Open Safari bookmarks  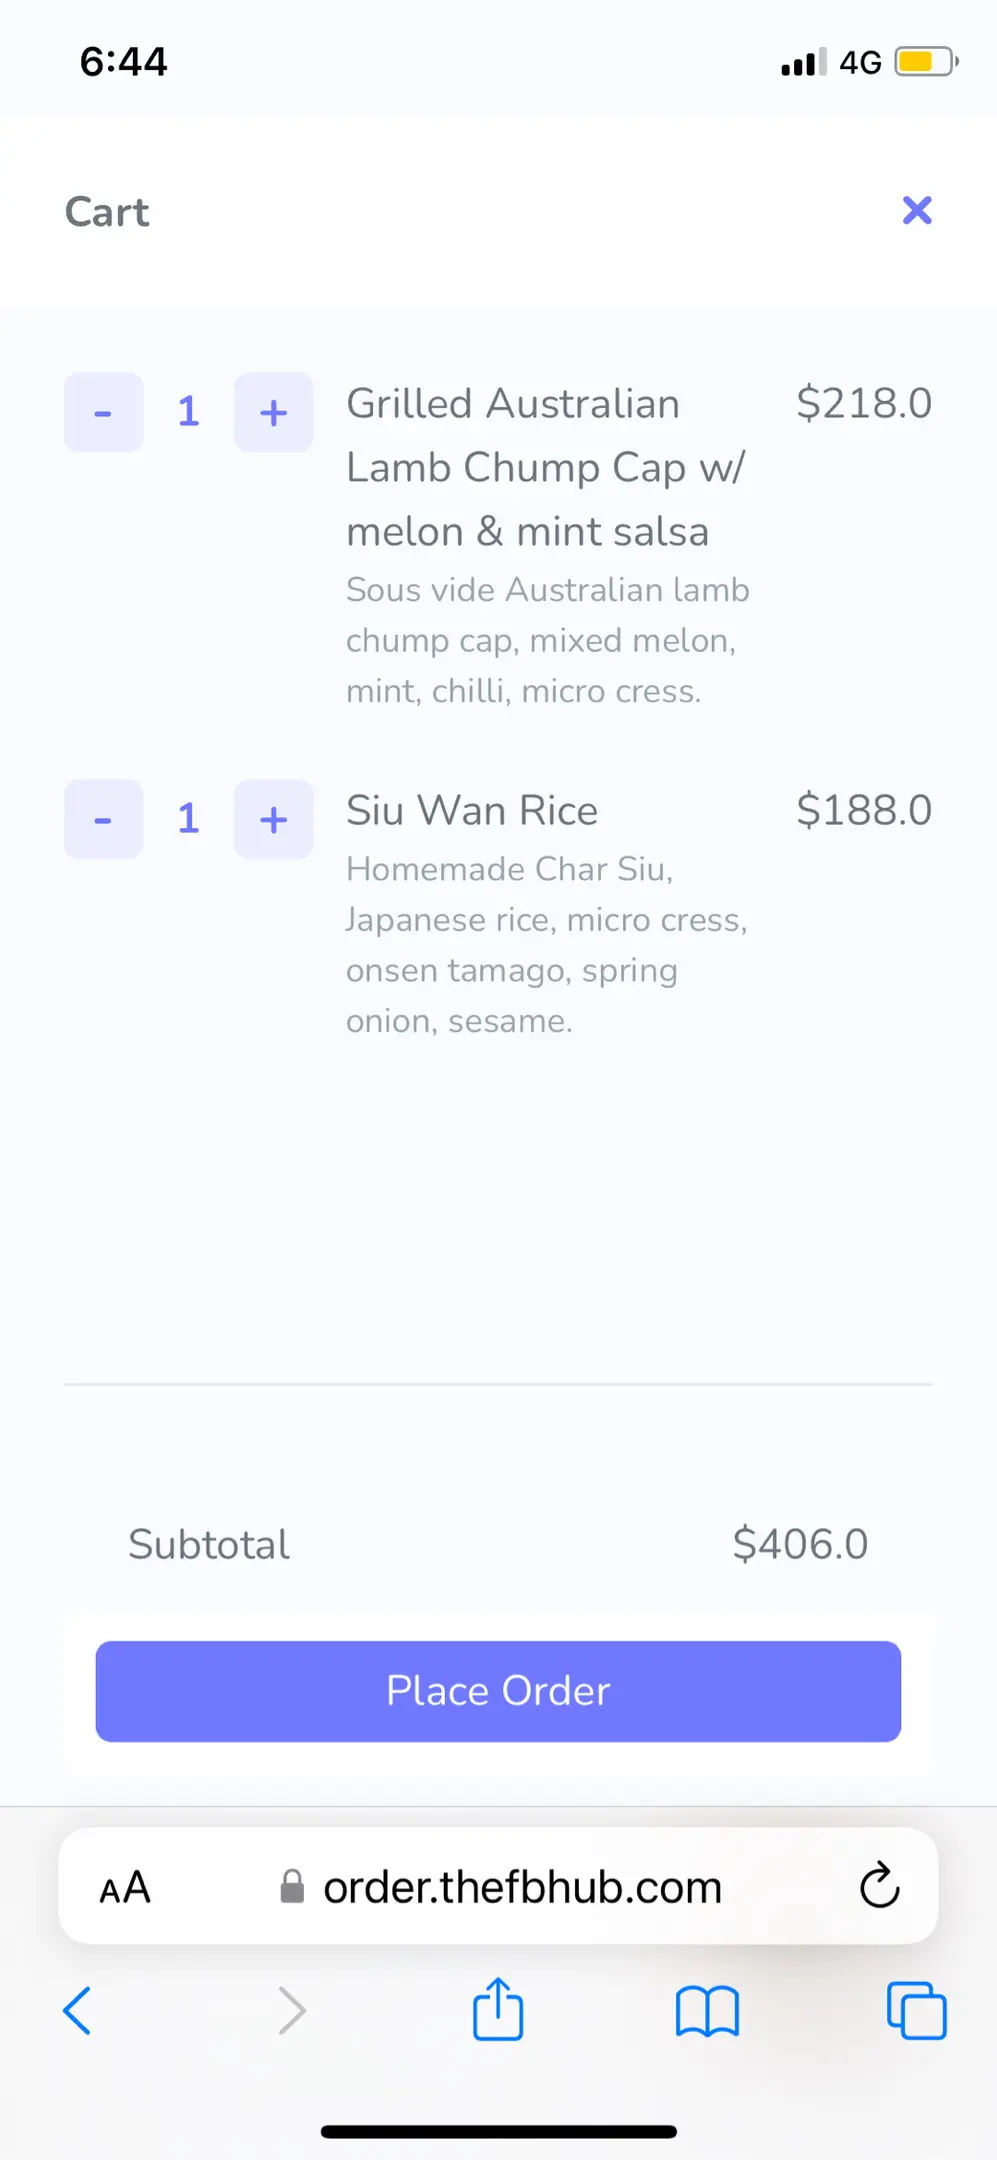(707, 2010)
